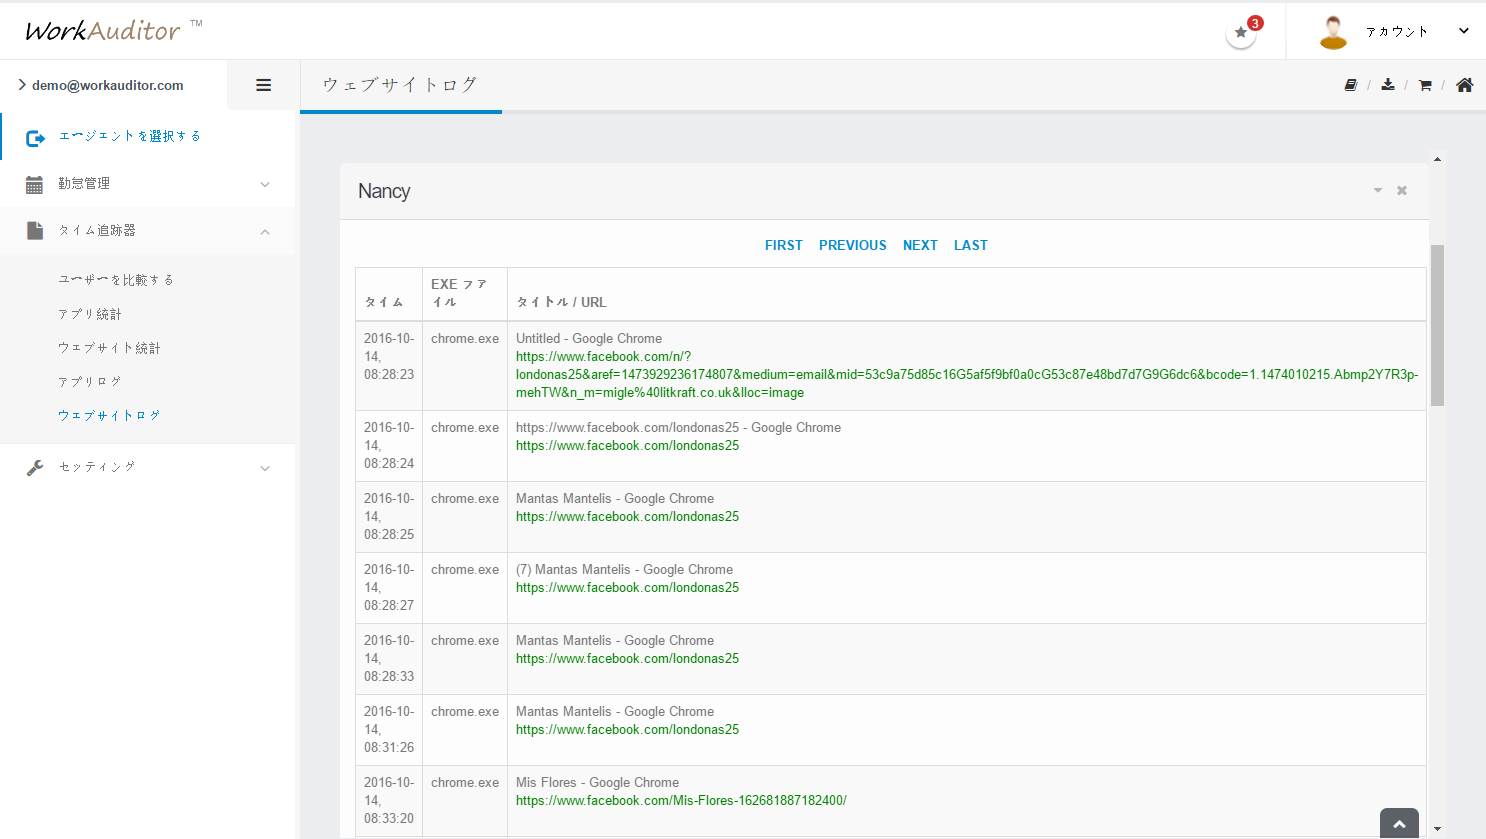Click the user avatar icon
The image size is (1486, 839).
tap(1333, 32)
